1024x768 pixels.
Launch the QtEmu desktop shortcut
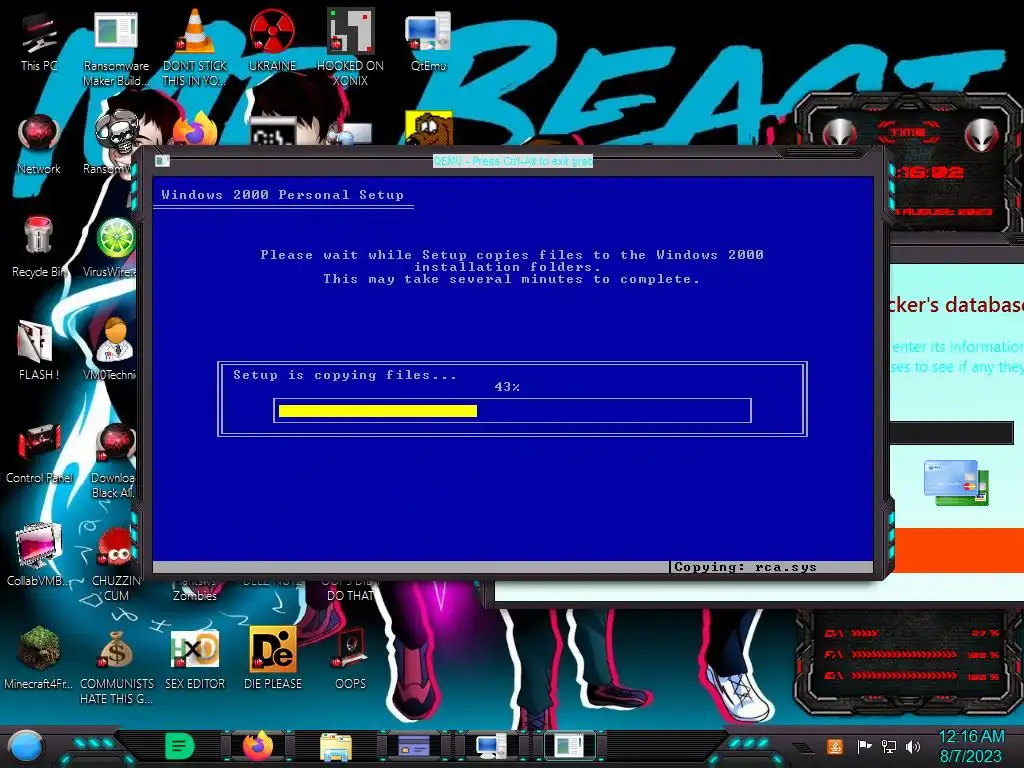click(428, 41)
